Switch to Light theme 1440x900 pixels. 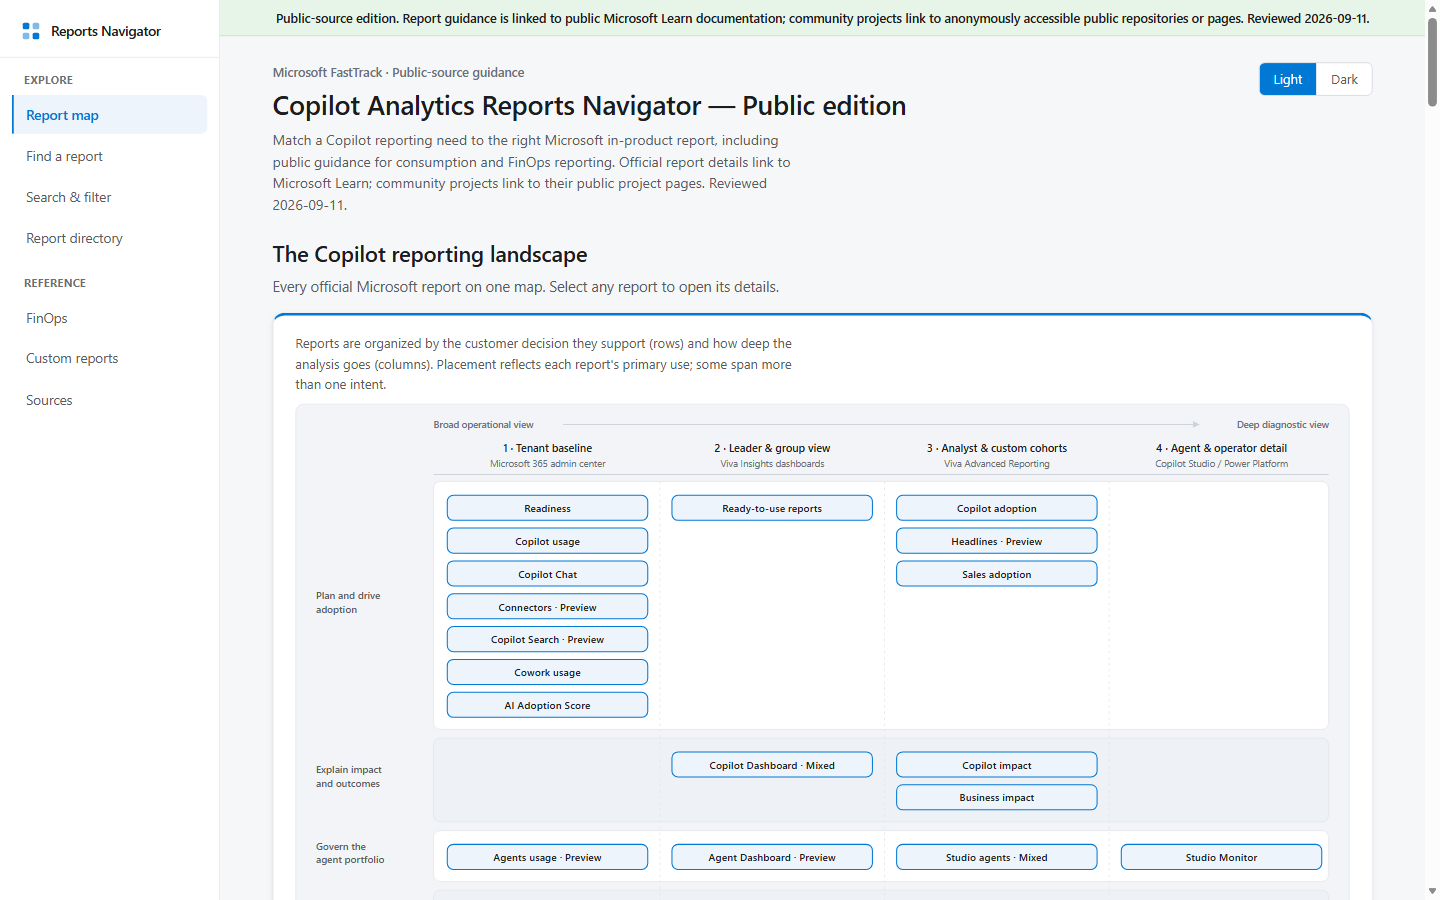[1288, 79]
